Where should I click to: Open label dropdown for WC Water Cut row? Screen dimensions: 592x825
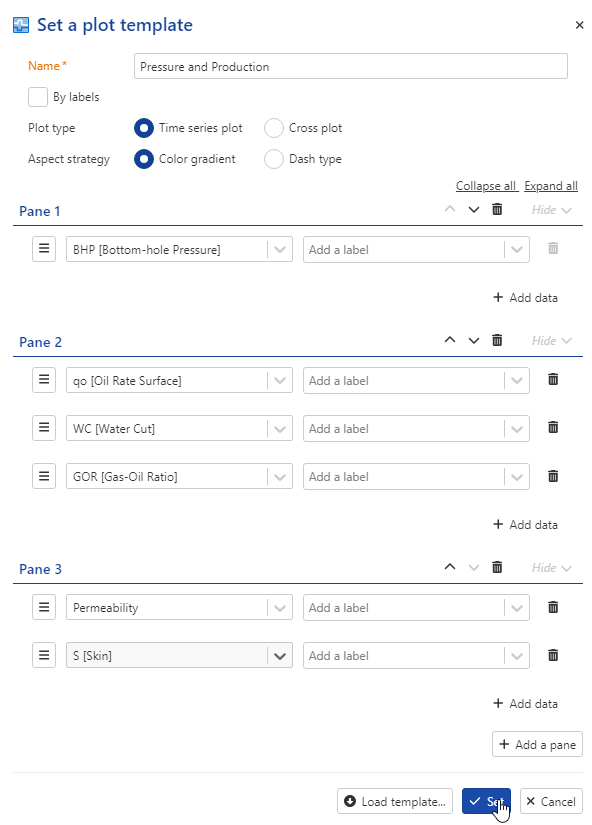[x=517, y=429]
